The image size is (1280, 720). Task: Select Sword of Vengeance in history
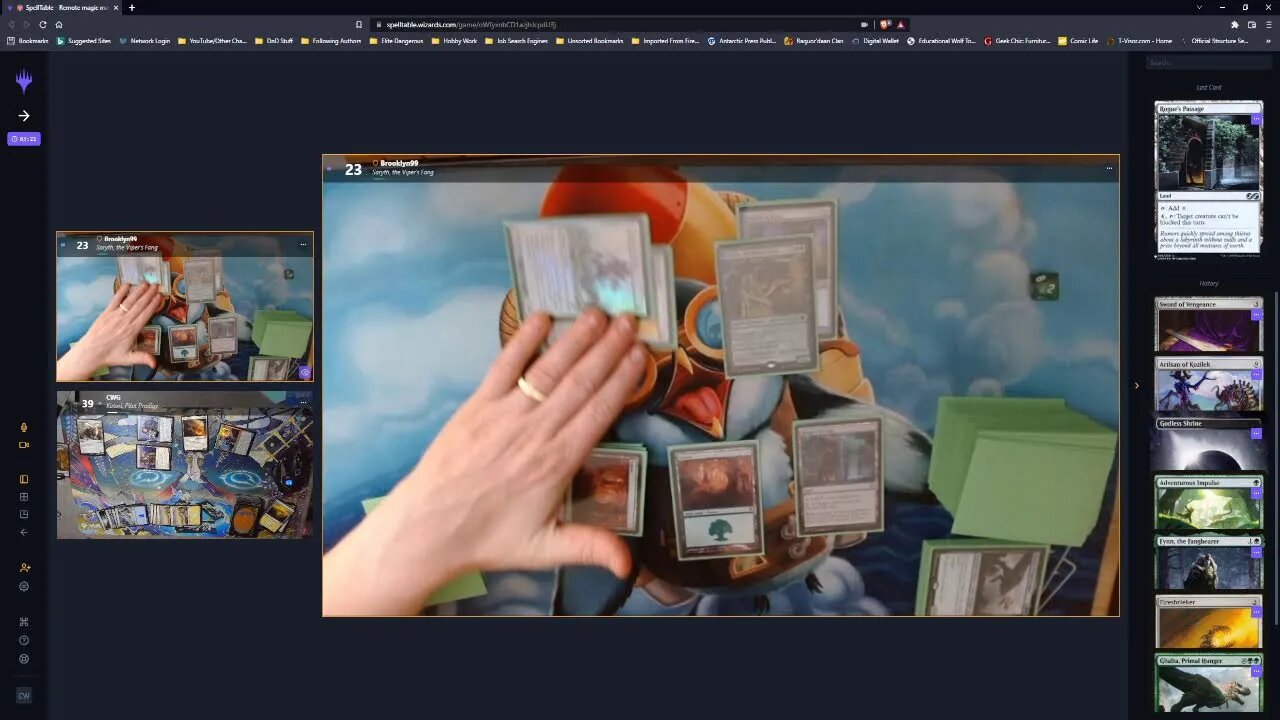[x=1209, y=324]
